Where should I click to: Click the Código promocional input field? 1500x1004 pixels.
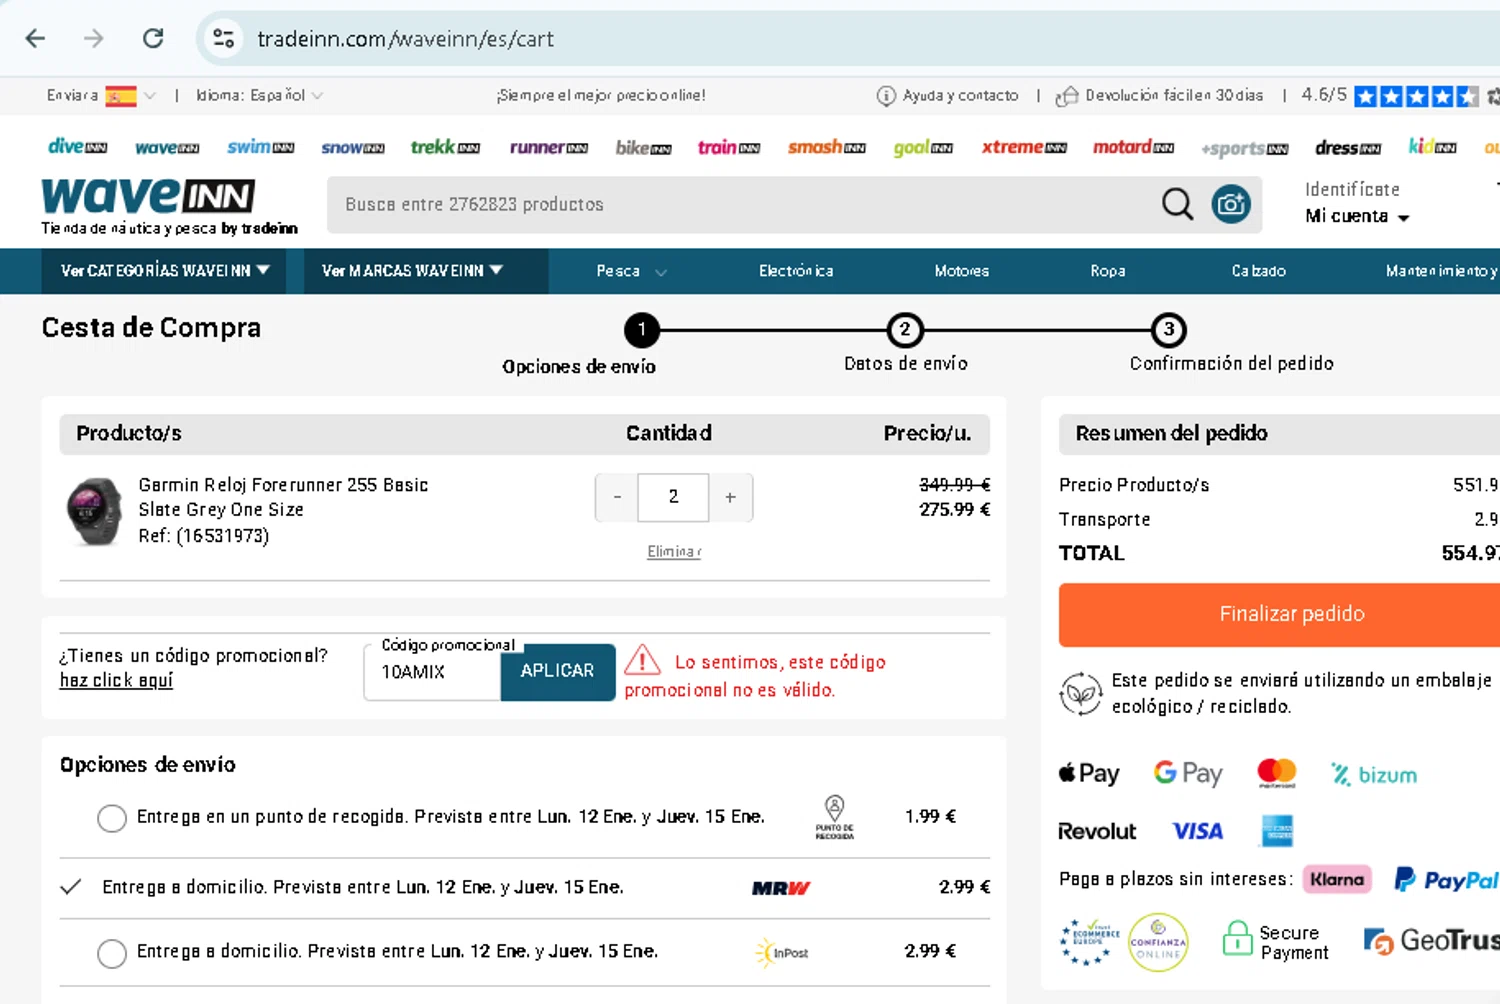(432, 672)
